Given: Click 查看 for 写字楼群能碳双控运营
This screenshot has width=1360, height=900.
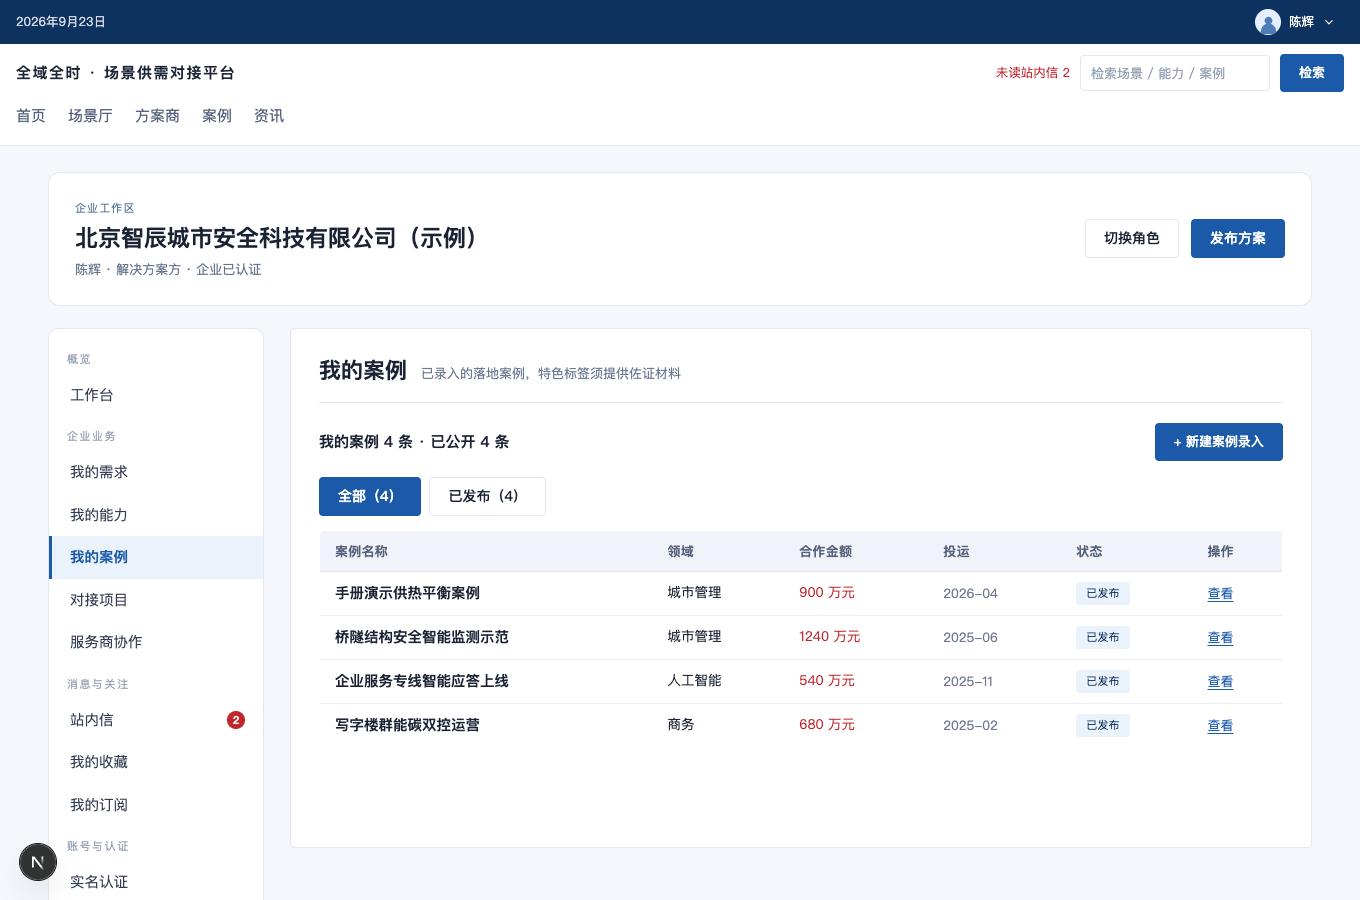Looking at the screenshot, I should (1220, 726).
